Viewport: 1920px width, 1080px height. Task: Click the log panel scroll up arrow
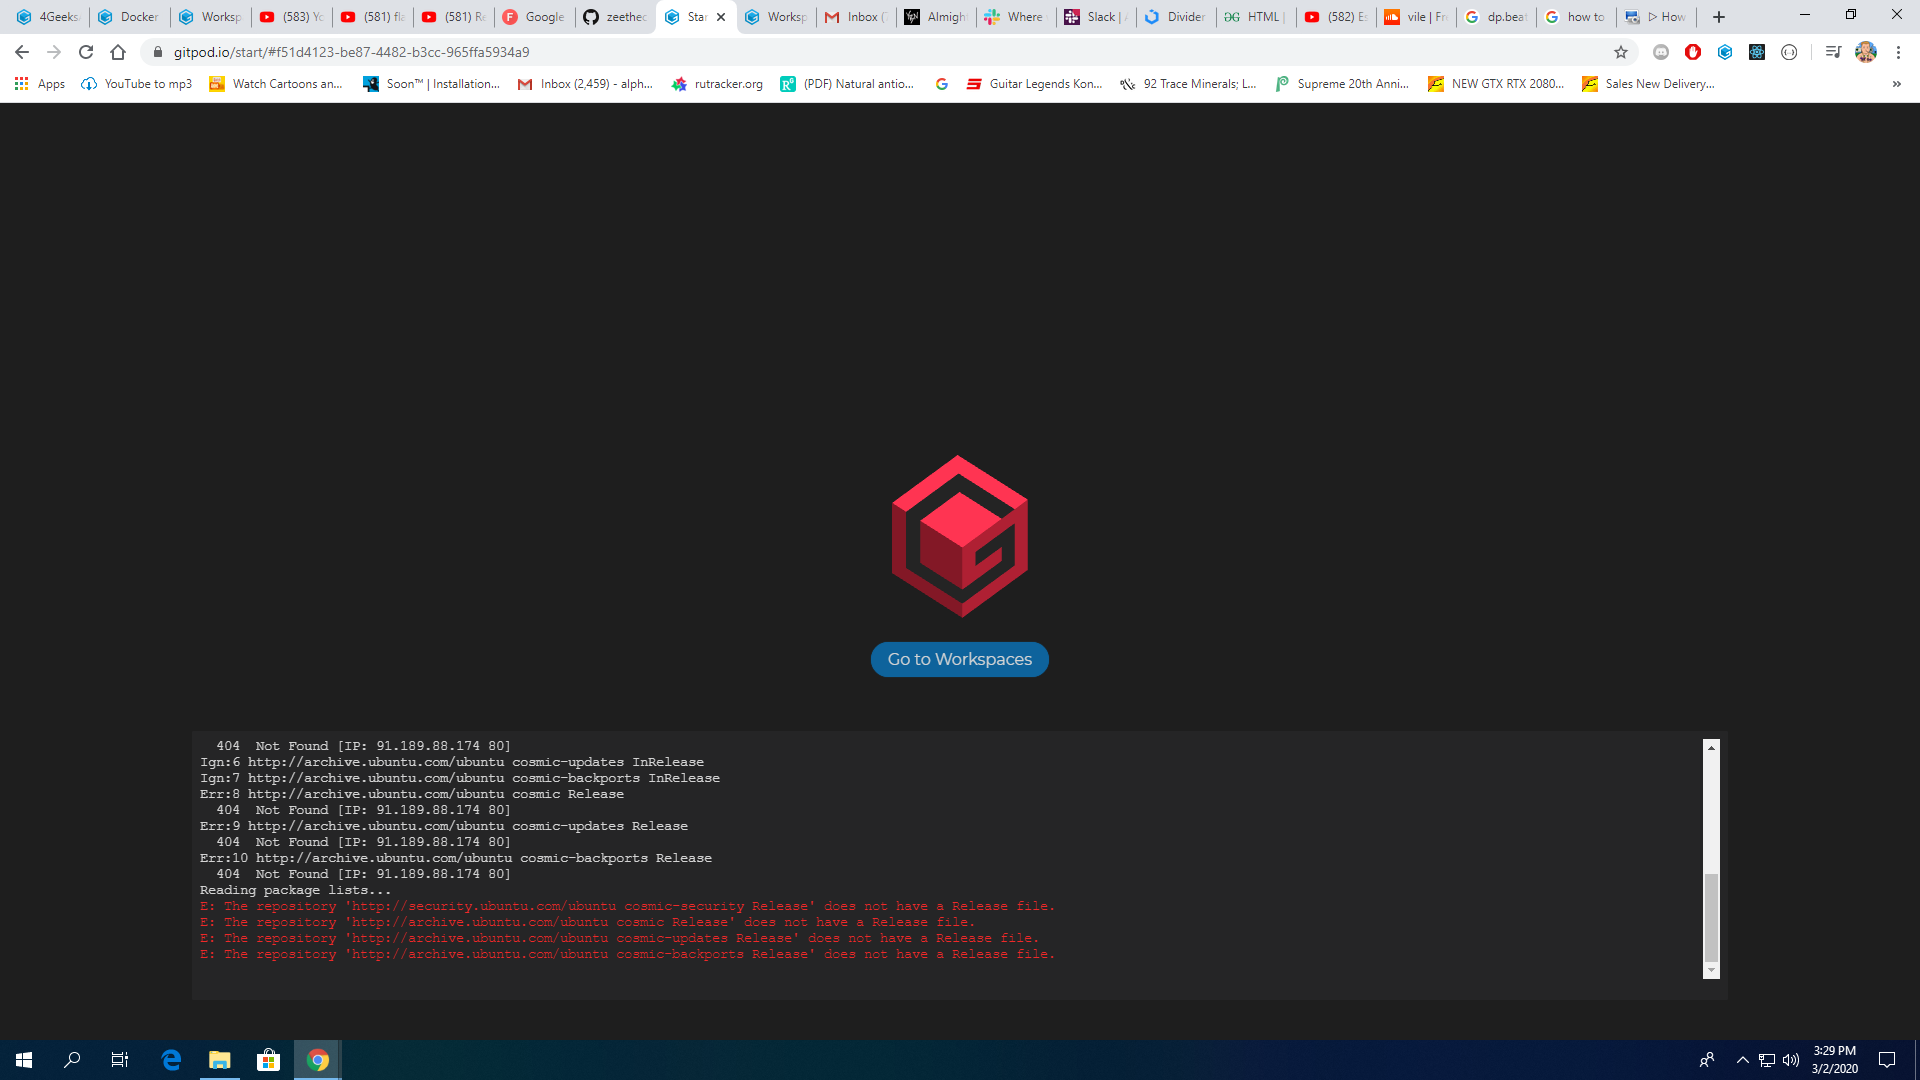tap(1711, 748)
